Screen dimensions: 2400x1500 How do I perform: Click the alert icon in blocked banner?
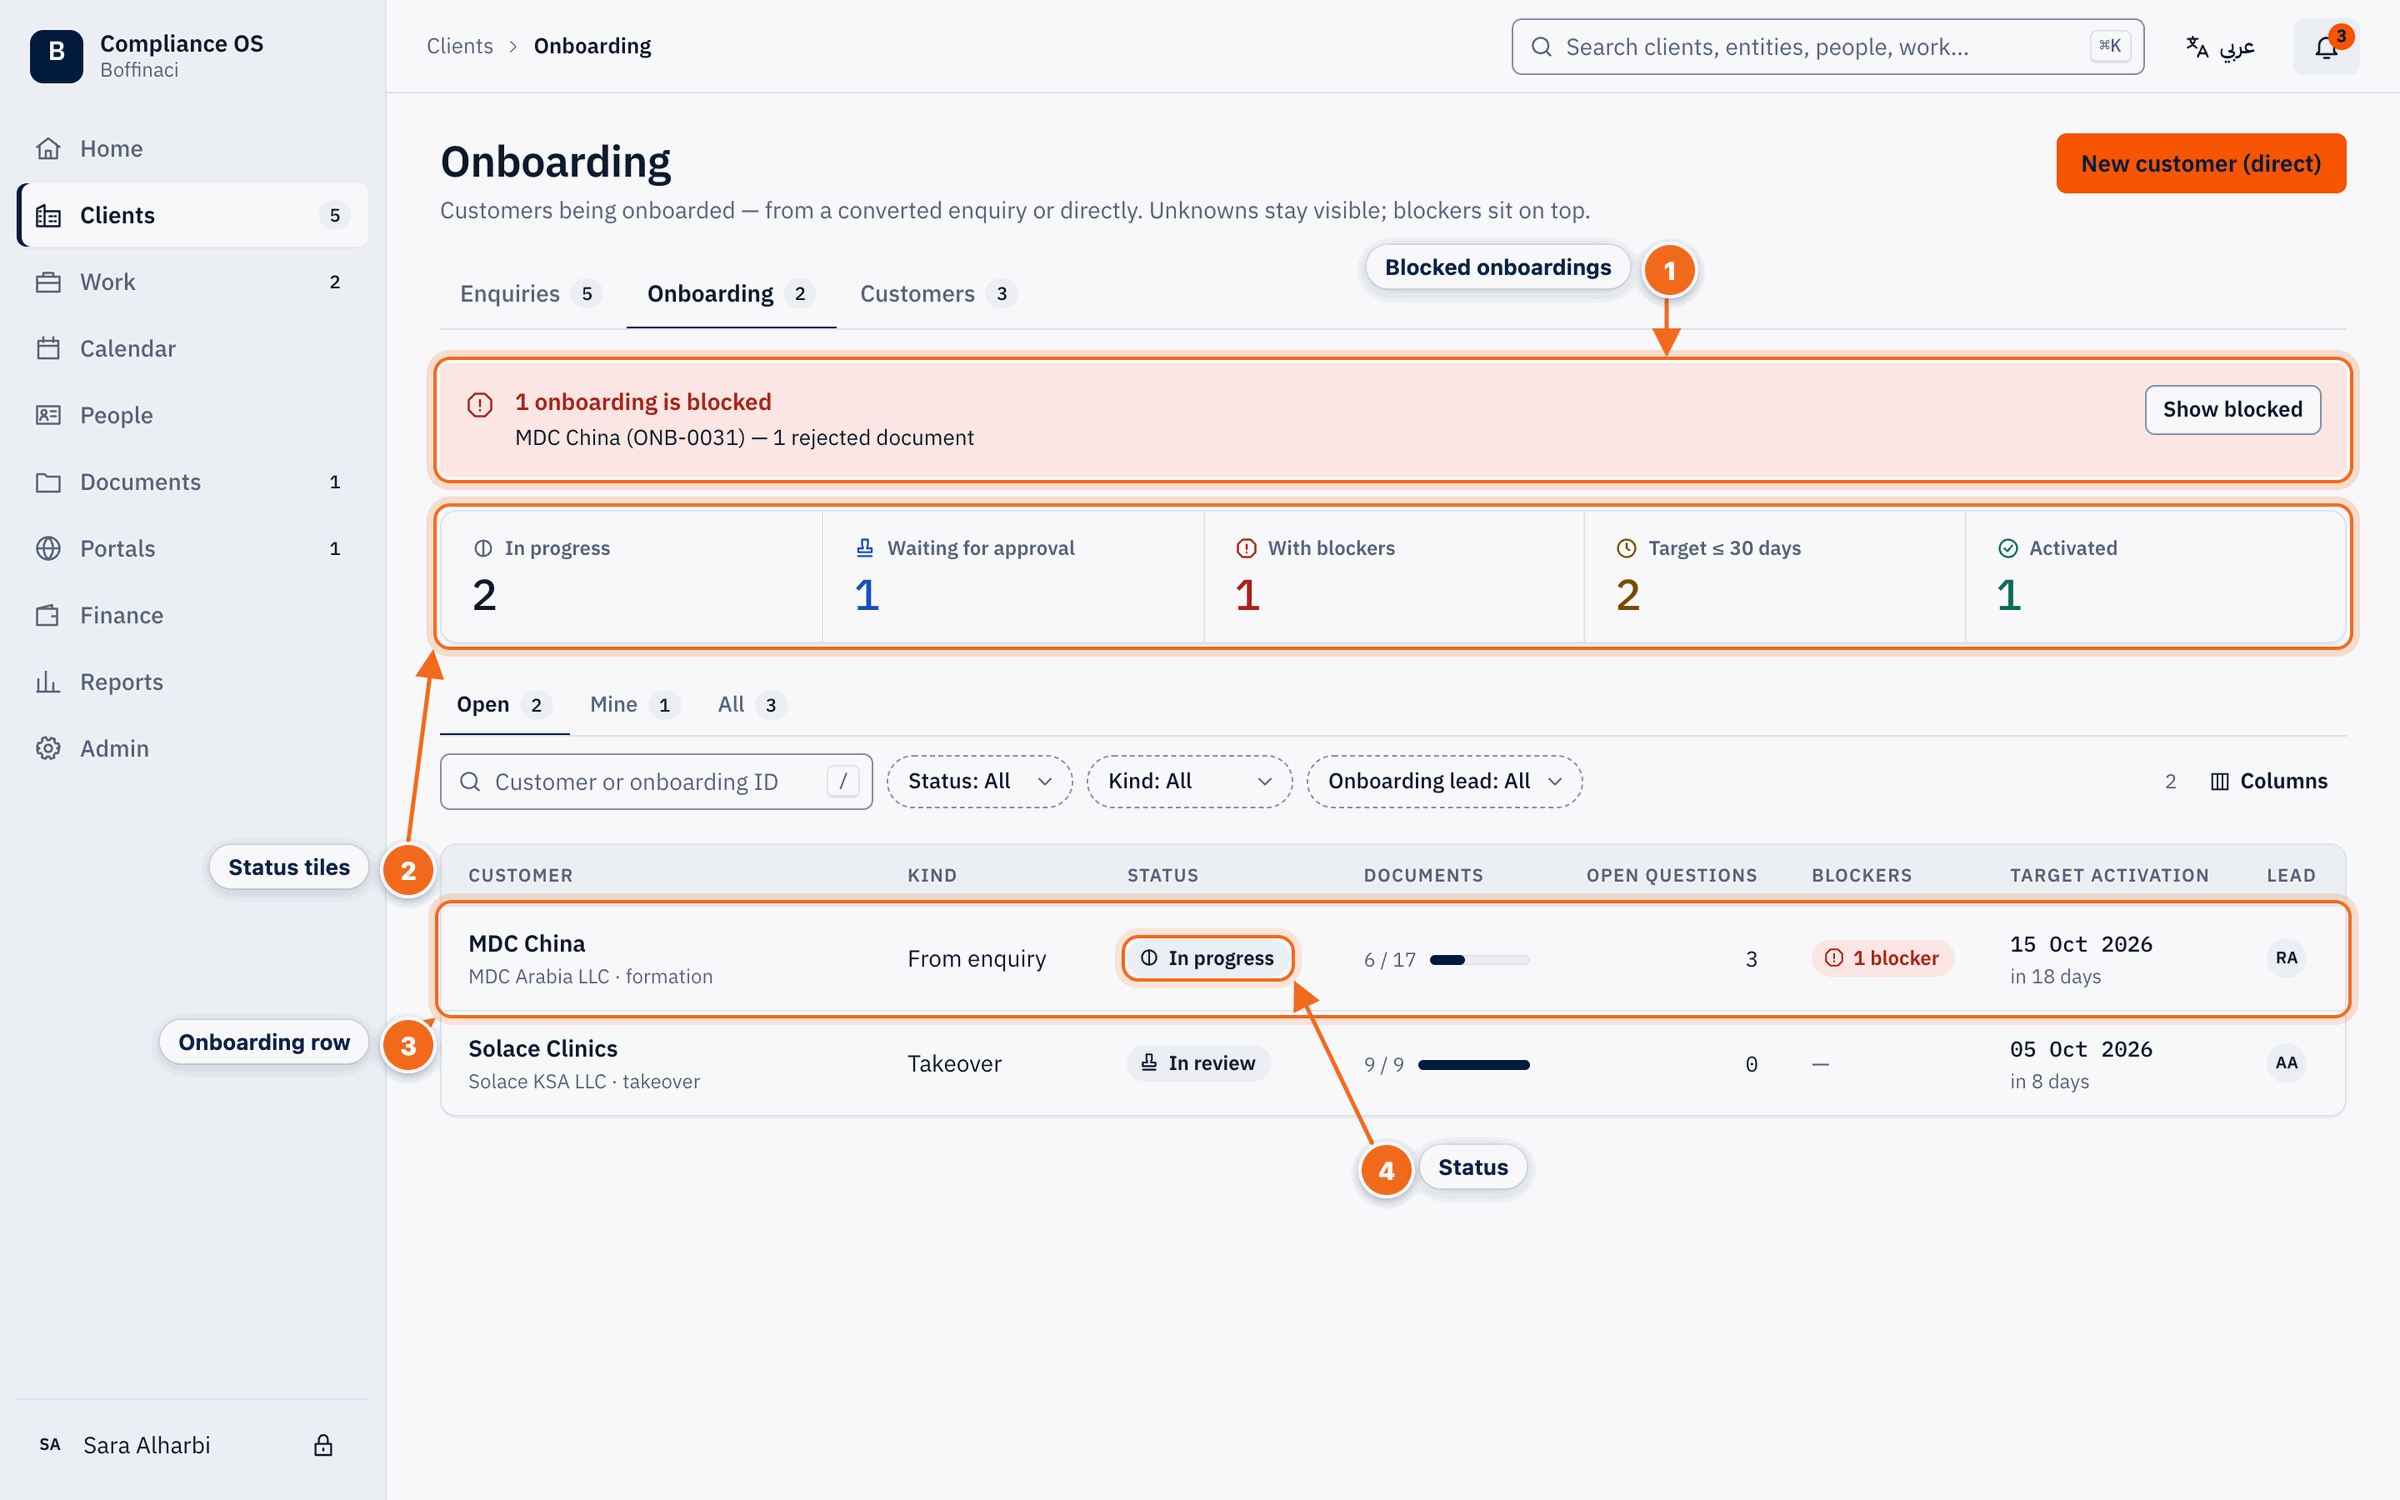click(x=480, y=405)
